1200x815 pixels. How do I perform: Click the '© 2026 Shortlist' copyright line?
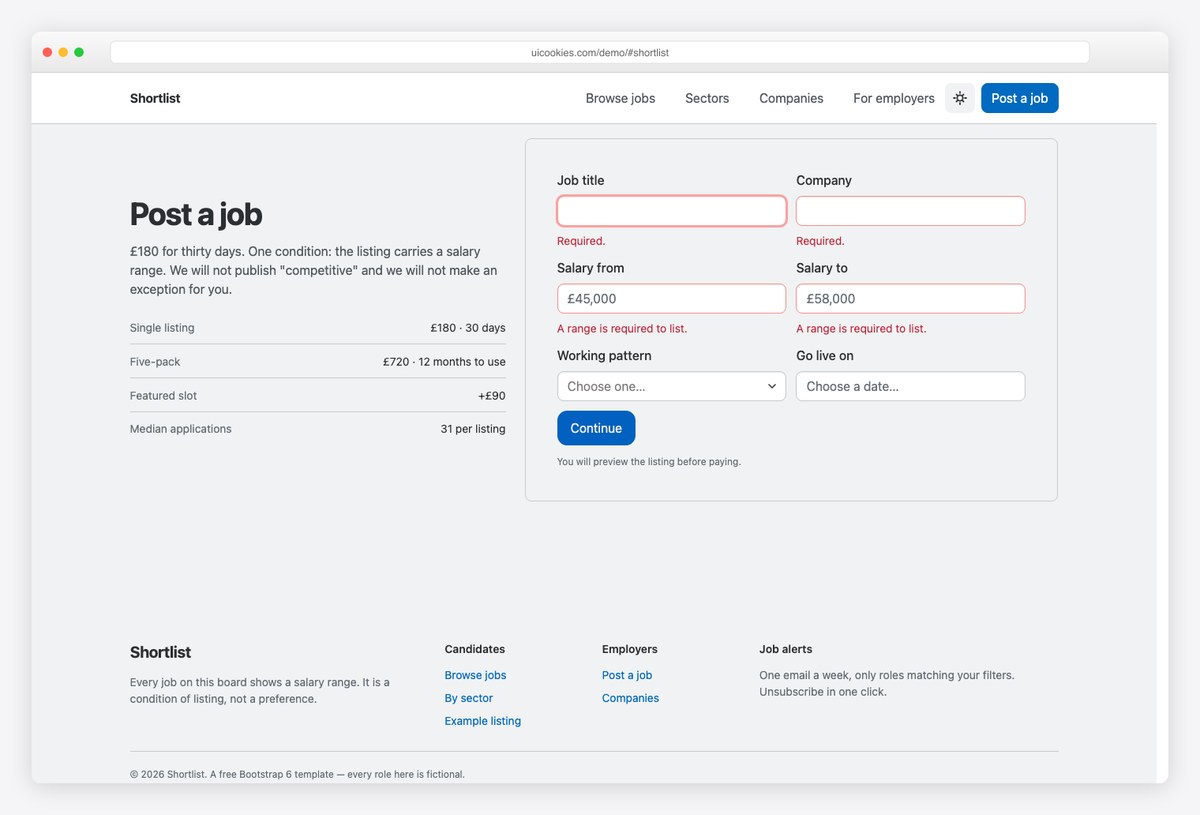(297, 774)
